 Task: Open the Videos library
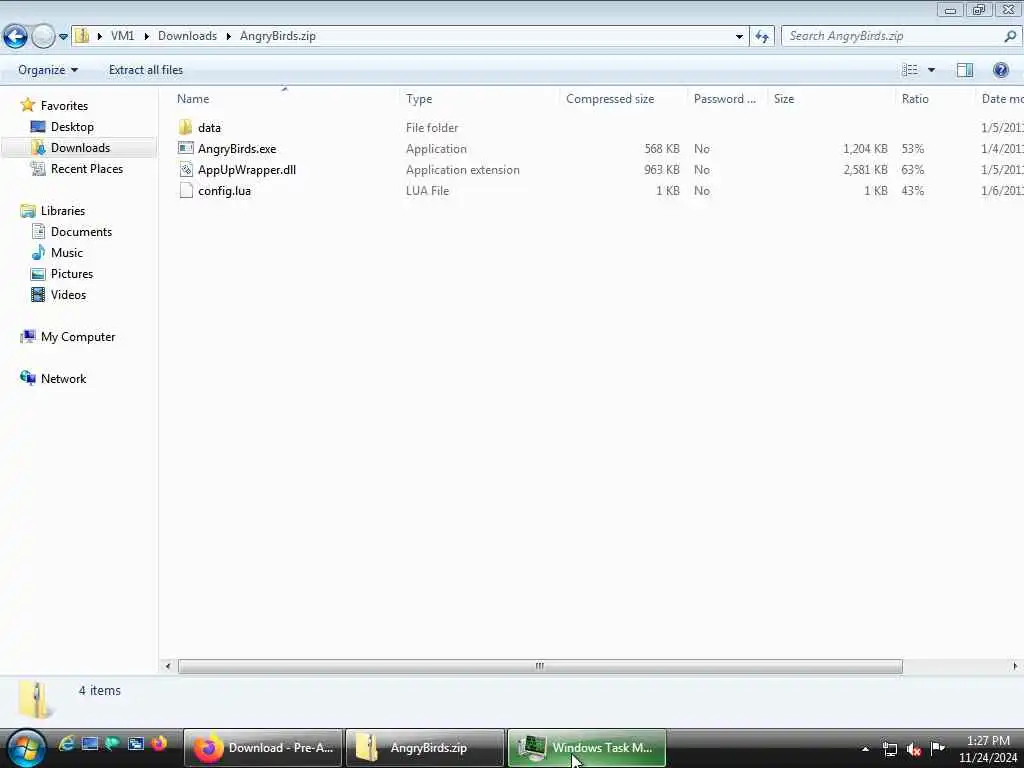(68, 295)
